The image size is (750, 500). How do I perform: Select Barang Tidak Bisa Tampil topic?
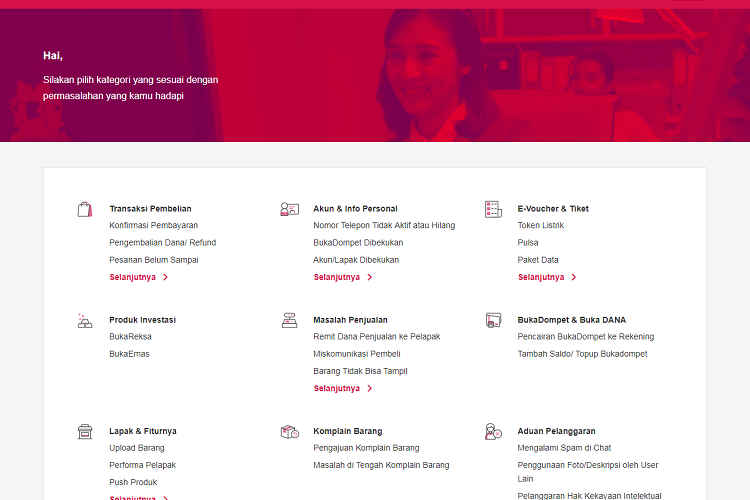tap(360, 371)
